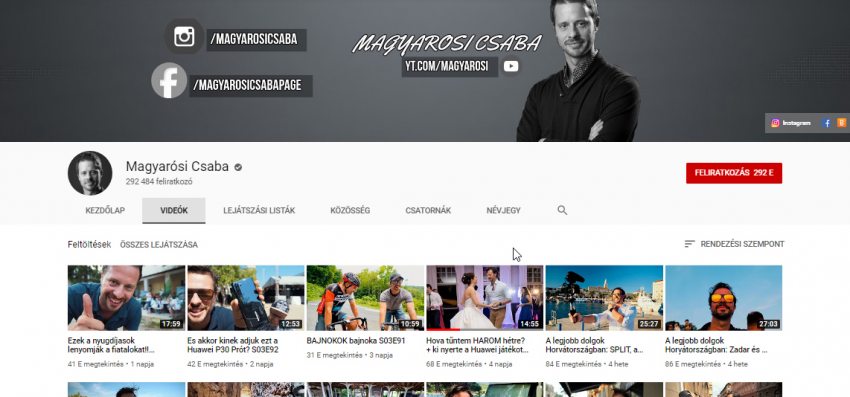This screenshot has width=850, height=397.
Task: Open the Facebook icon in banner links
Action: (x=827, y=123)
